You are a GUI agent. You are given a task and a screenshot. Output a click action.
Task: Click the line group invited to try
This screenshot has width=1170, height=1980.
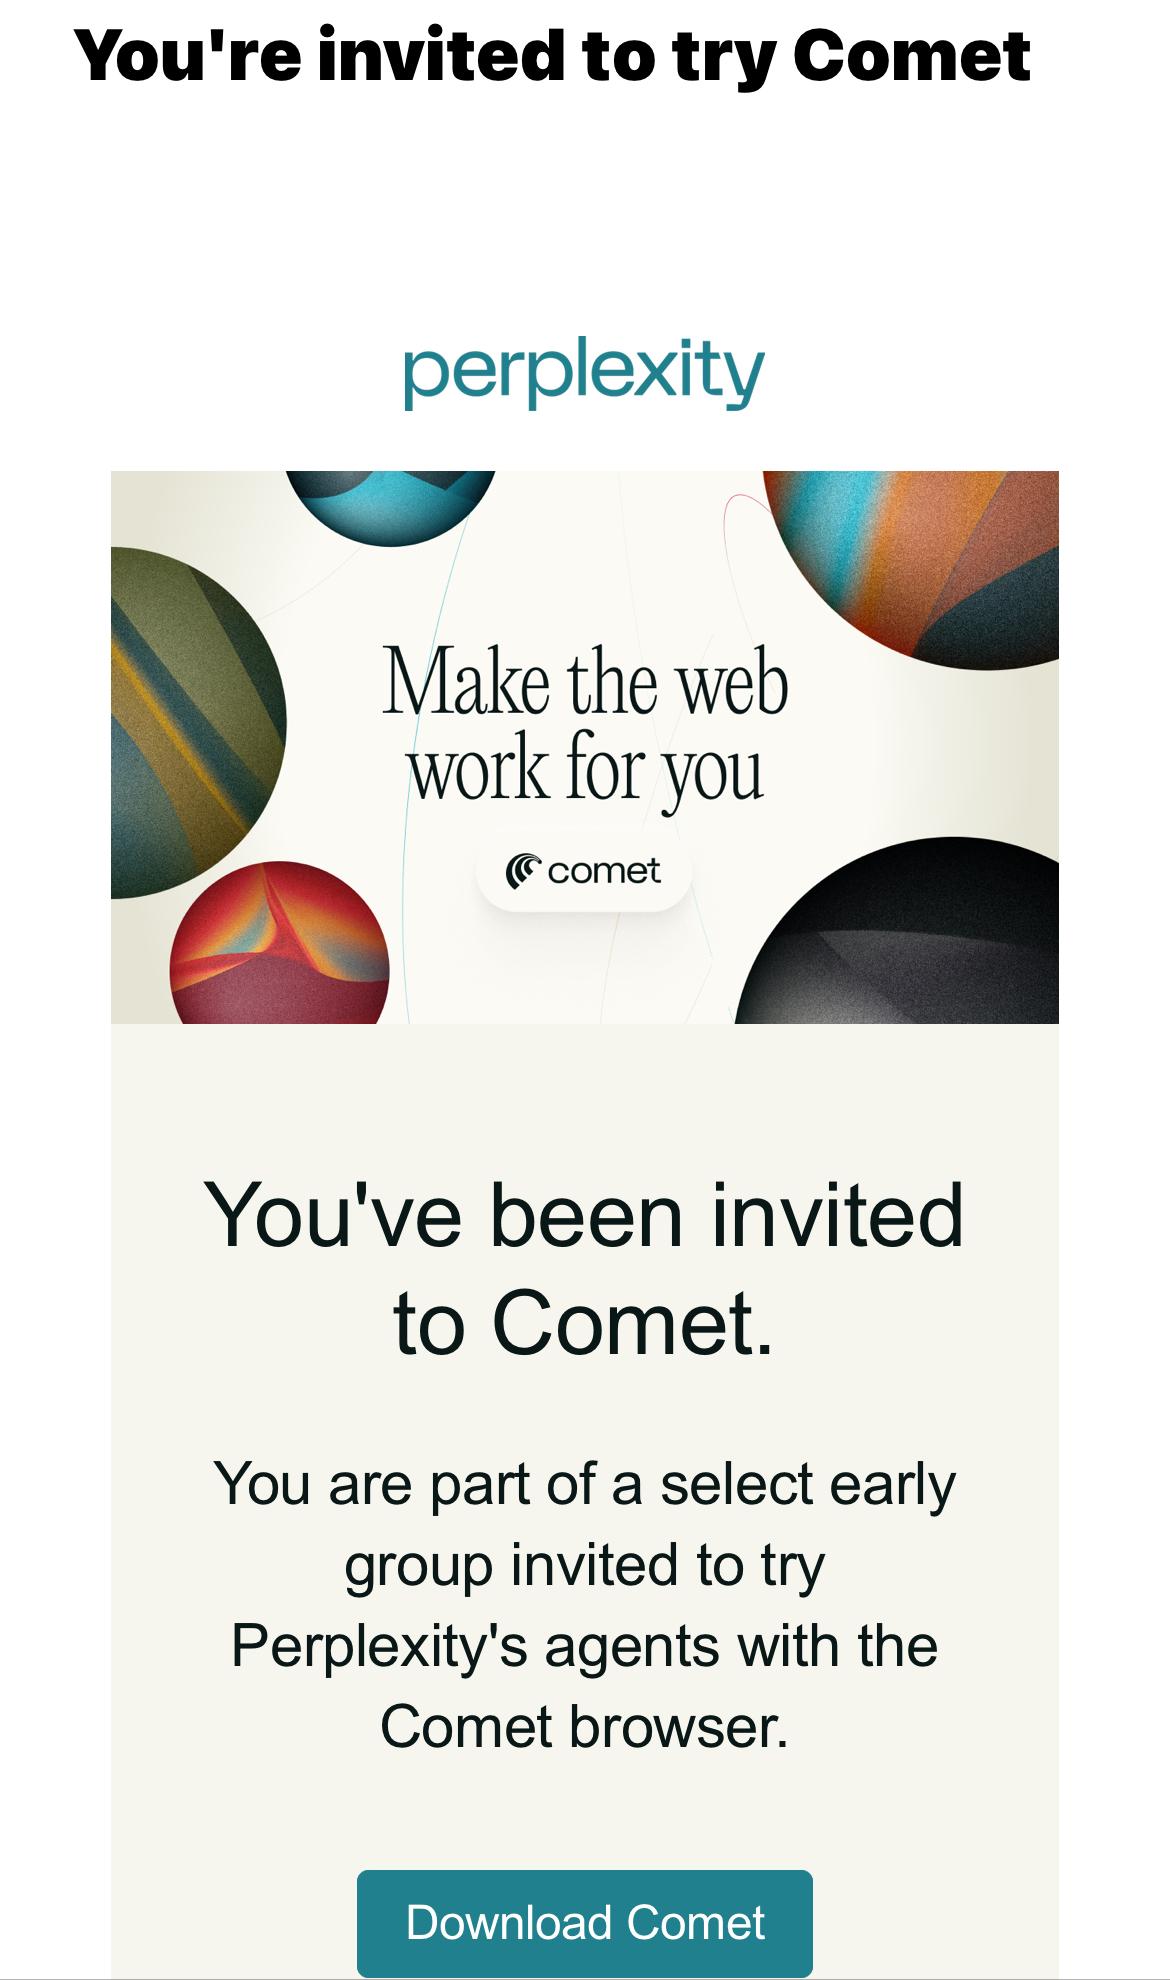(584, 1566)
